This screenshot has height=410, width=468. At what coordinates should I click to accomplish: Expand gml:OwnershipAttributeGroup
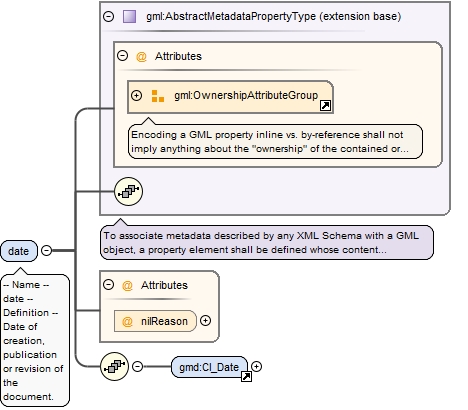[136, 96]
